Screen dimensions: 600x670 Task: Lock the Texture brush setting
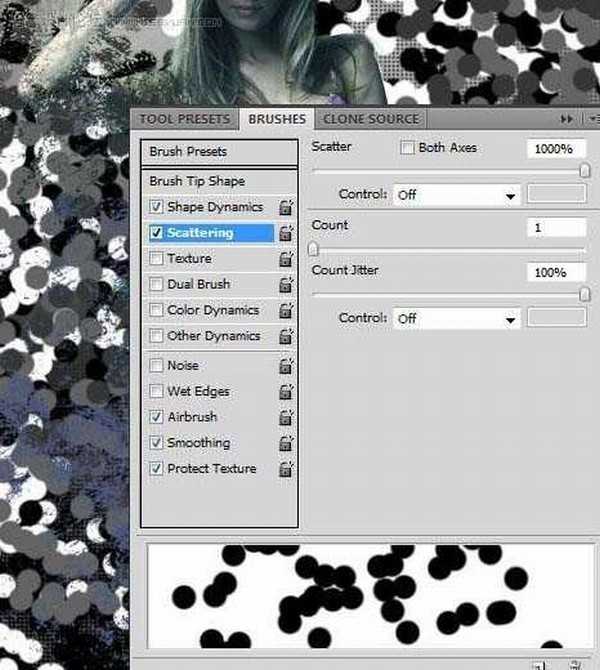coord(286,260)
